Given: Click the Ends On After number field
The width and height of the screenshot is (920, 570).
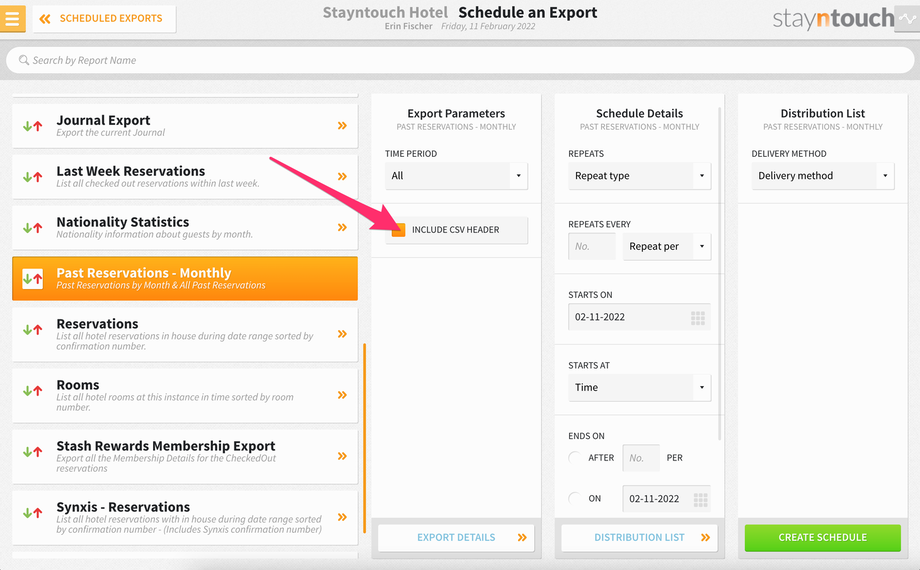Looking at the screenshot, I should [641, 458].
